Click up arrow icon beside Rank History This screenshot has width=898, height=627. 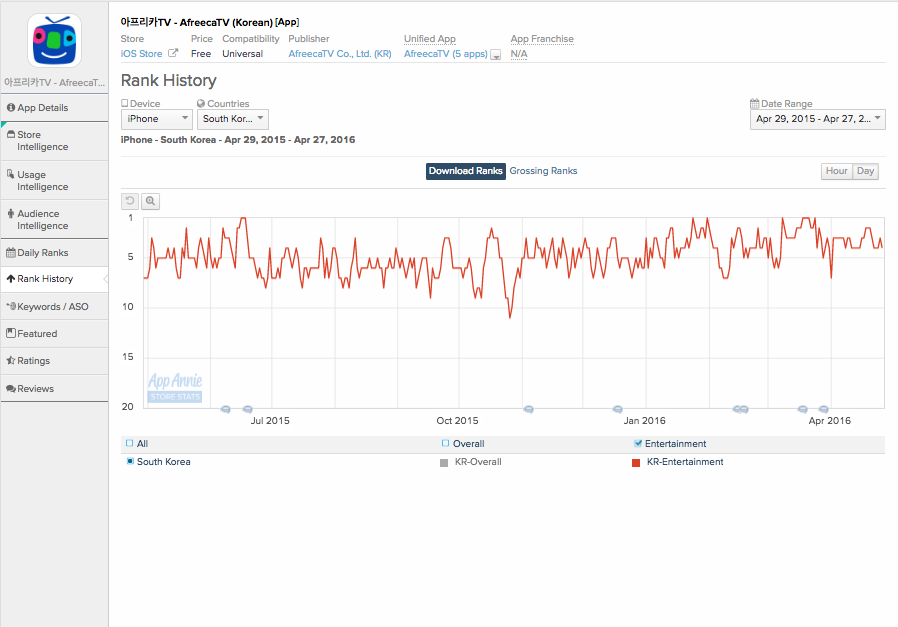(11, 279)
